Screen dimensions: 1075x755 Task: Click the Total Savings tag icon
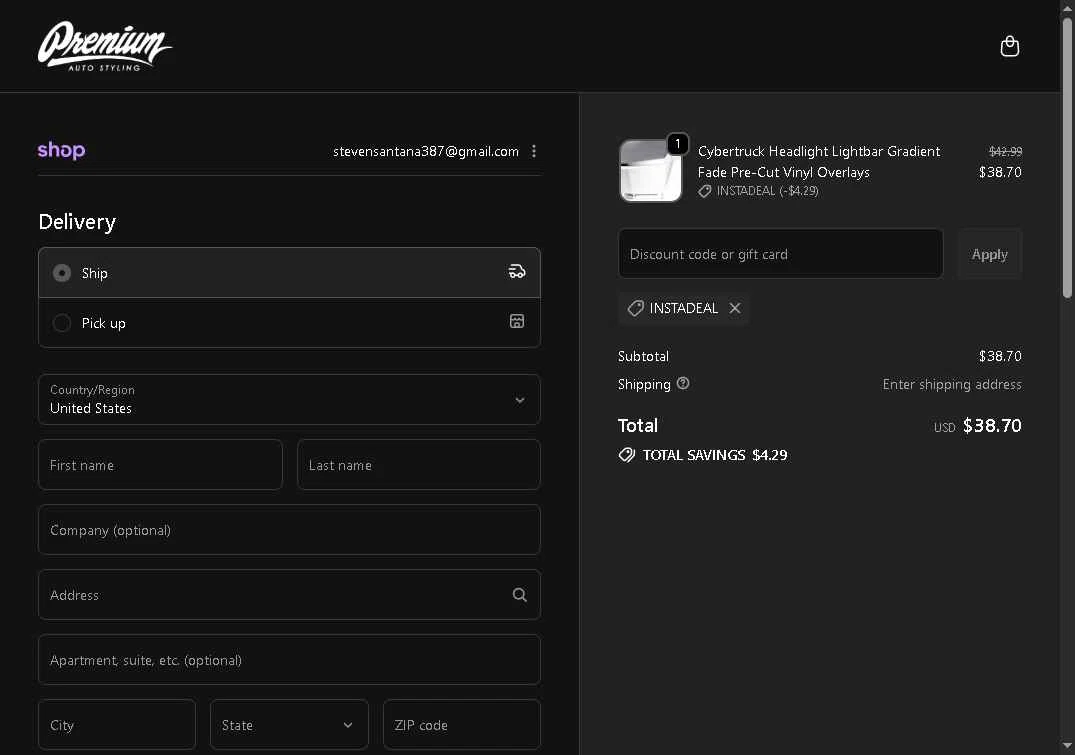(627, 455)
